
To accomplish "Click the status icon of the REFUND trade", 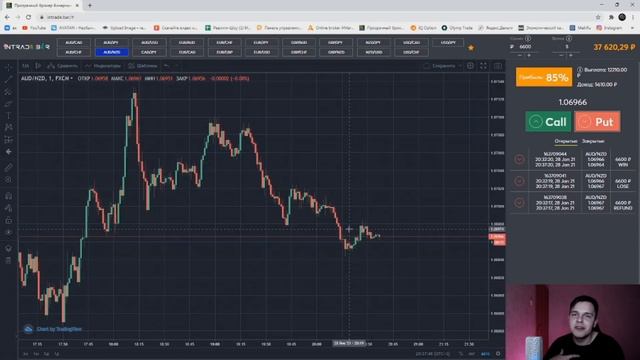I will tap(519, 202).
